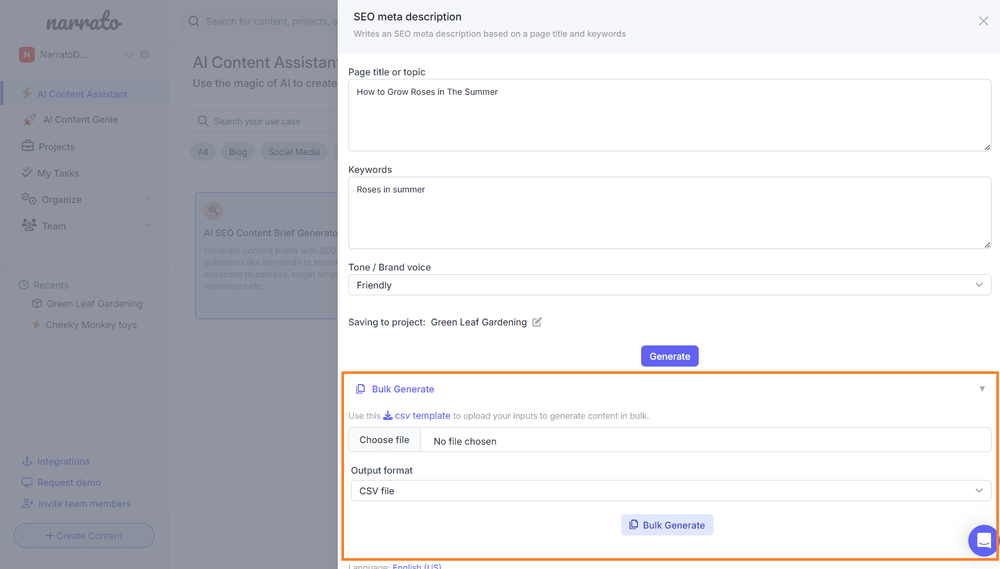Click the Keywords text area

(x=670, y=213)
